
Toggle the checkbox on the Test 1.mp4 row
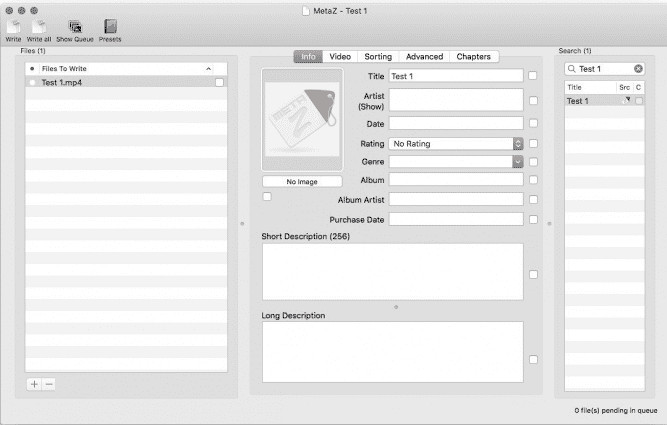coord(219,83)
